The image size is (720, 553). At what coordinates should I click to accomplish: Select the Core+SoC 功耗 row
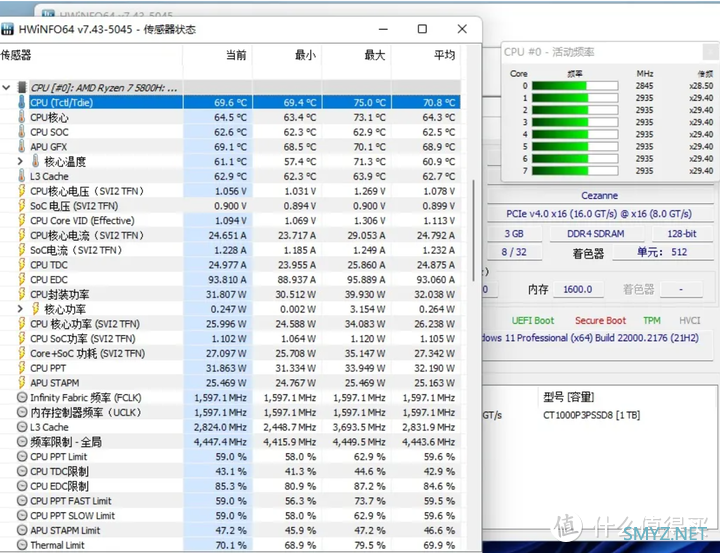230,353
